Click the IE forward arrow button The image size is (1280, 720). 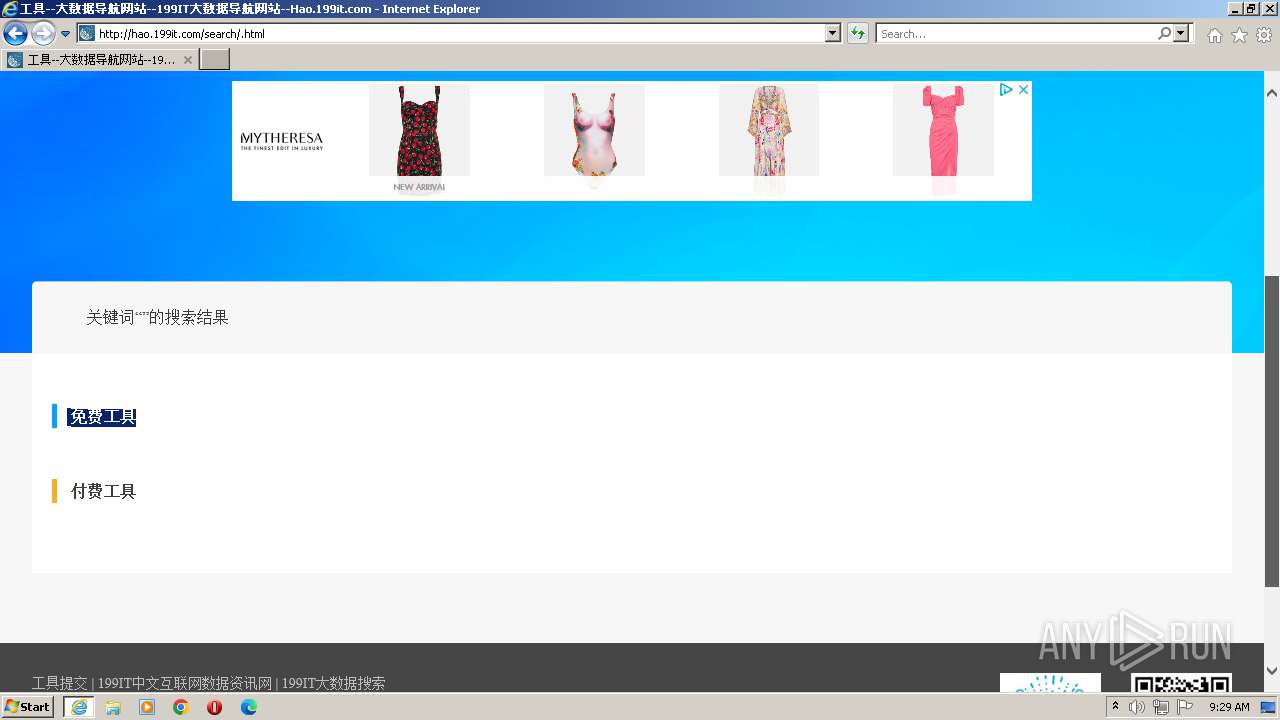[x=43, y=34]
